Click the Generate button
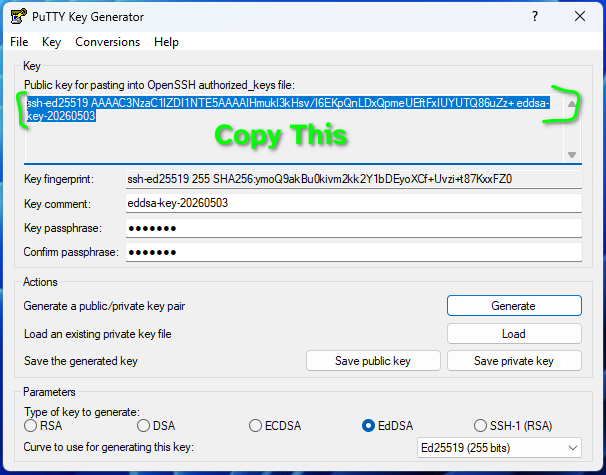 coord(514,306)
